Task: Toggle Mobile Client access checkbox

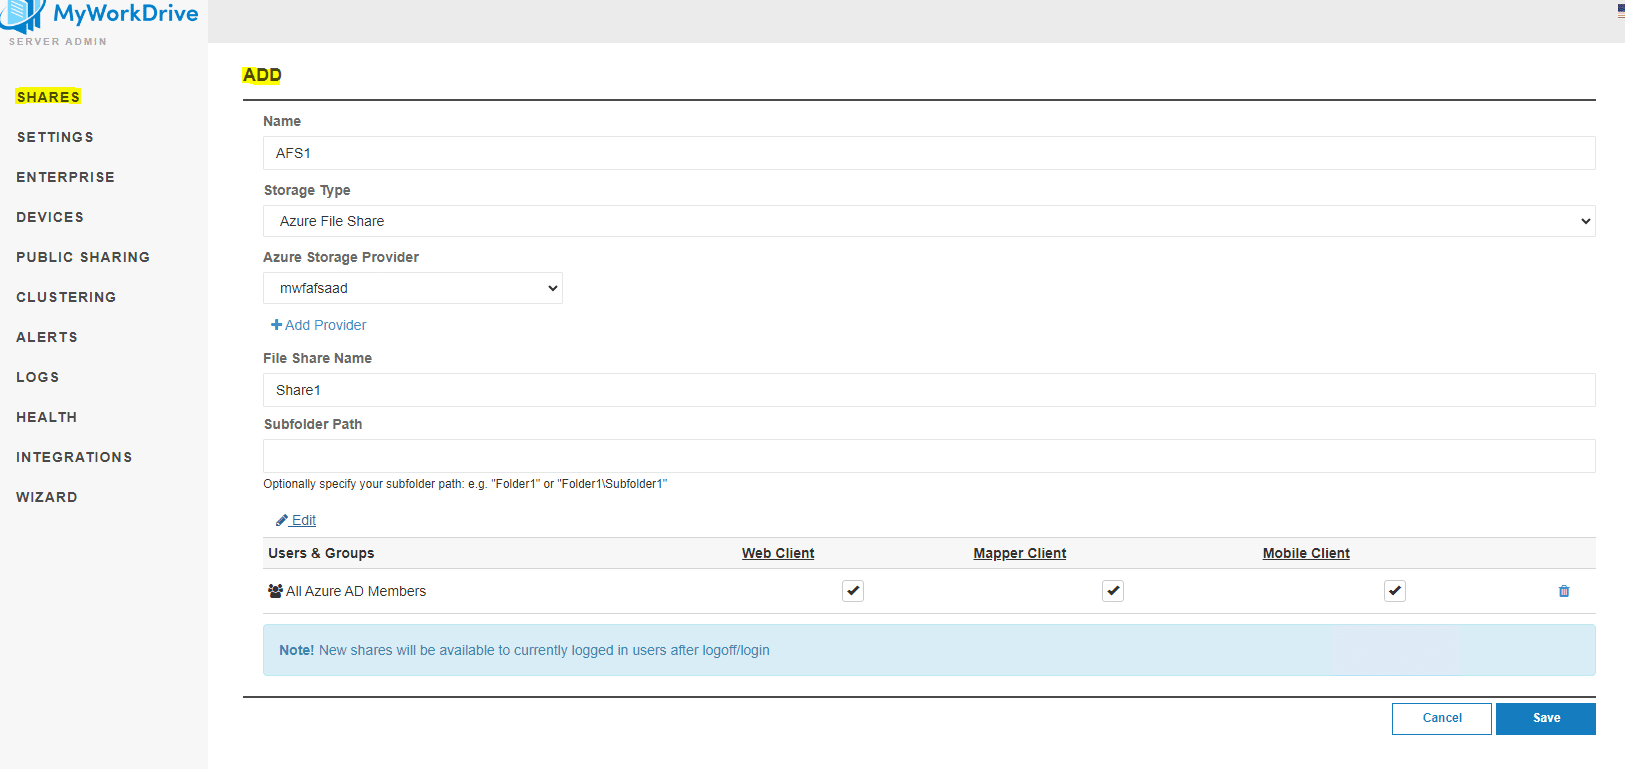Action: click(1394, 591)
